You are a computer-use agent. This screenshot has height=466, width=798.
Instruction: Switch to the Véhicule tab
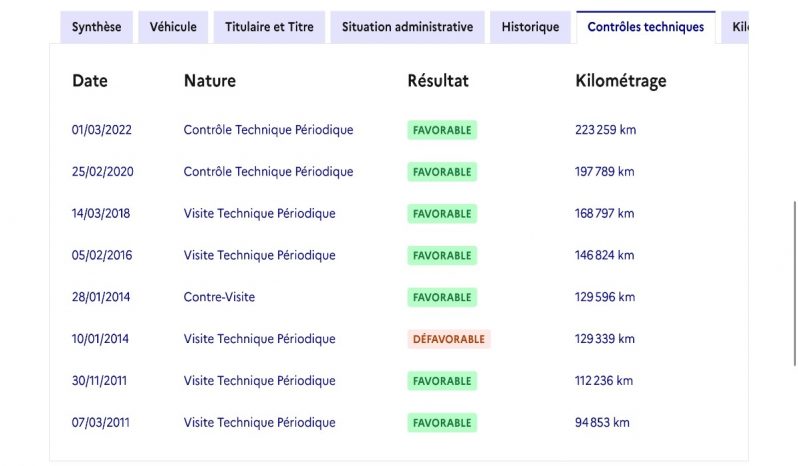tap(173, 27)
